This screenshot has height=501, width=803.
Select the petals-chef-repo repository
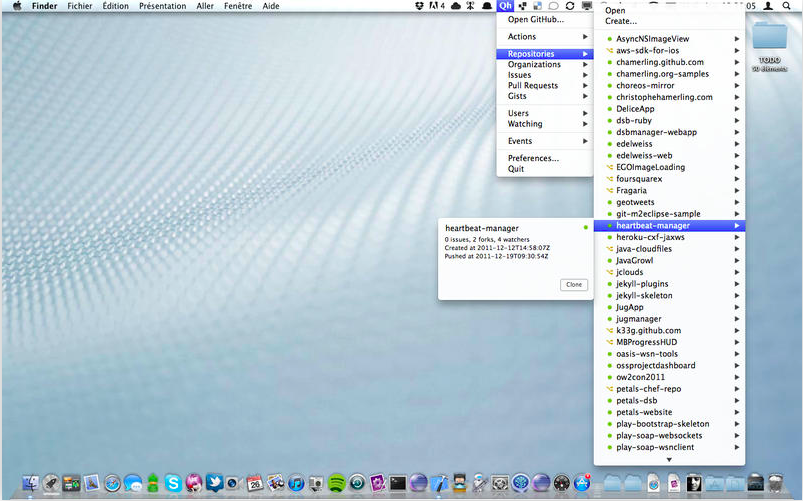[x=669, y=389]
